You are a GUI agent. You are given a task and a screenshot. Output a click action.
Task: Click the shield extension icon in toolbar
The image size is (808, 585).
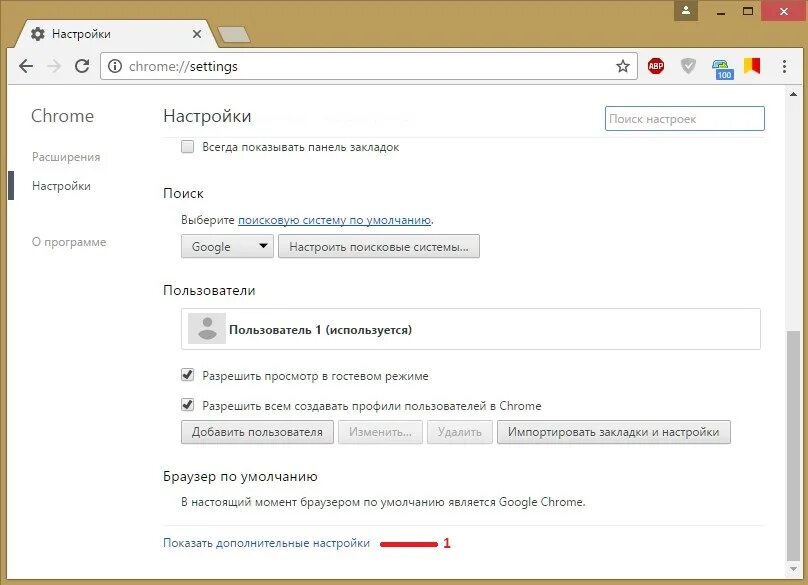[x=688, y=66]
